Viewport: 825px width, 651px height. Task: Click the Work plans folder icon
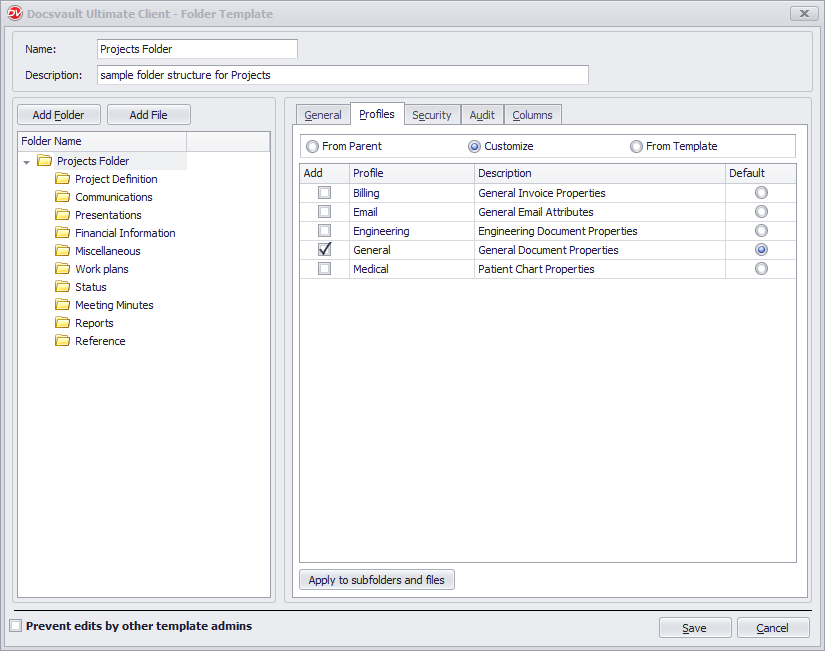click(x=62, y=269)
